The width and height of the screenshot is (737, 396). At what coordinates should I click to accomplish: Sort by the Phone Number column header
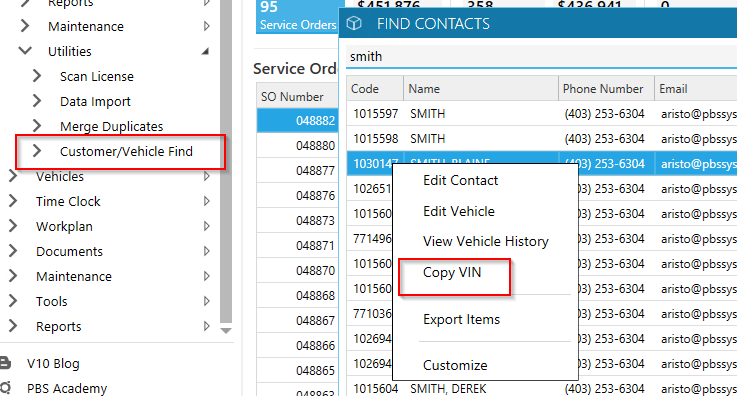pos(606,88)
